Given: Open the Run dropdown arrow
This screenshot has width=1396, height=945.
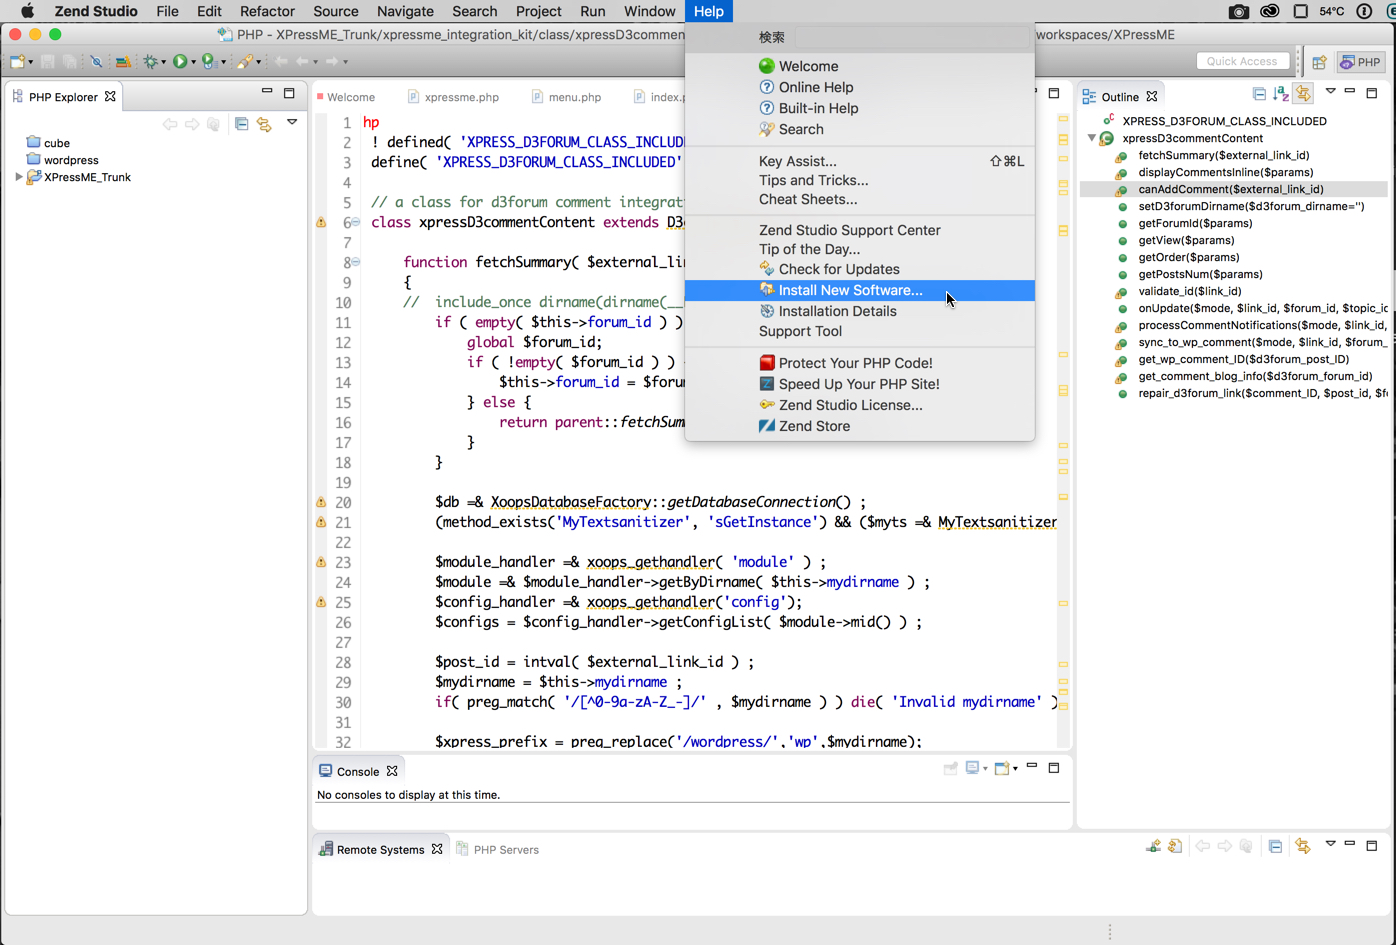Looking at the screenshot, I should (x=193, y=63).
